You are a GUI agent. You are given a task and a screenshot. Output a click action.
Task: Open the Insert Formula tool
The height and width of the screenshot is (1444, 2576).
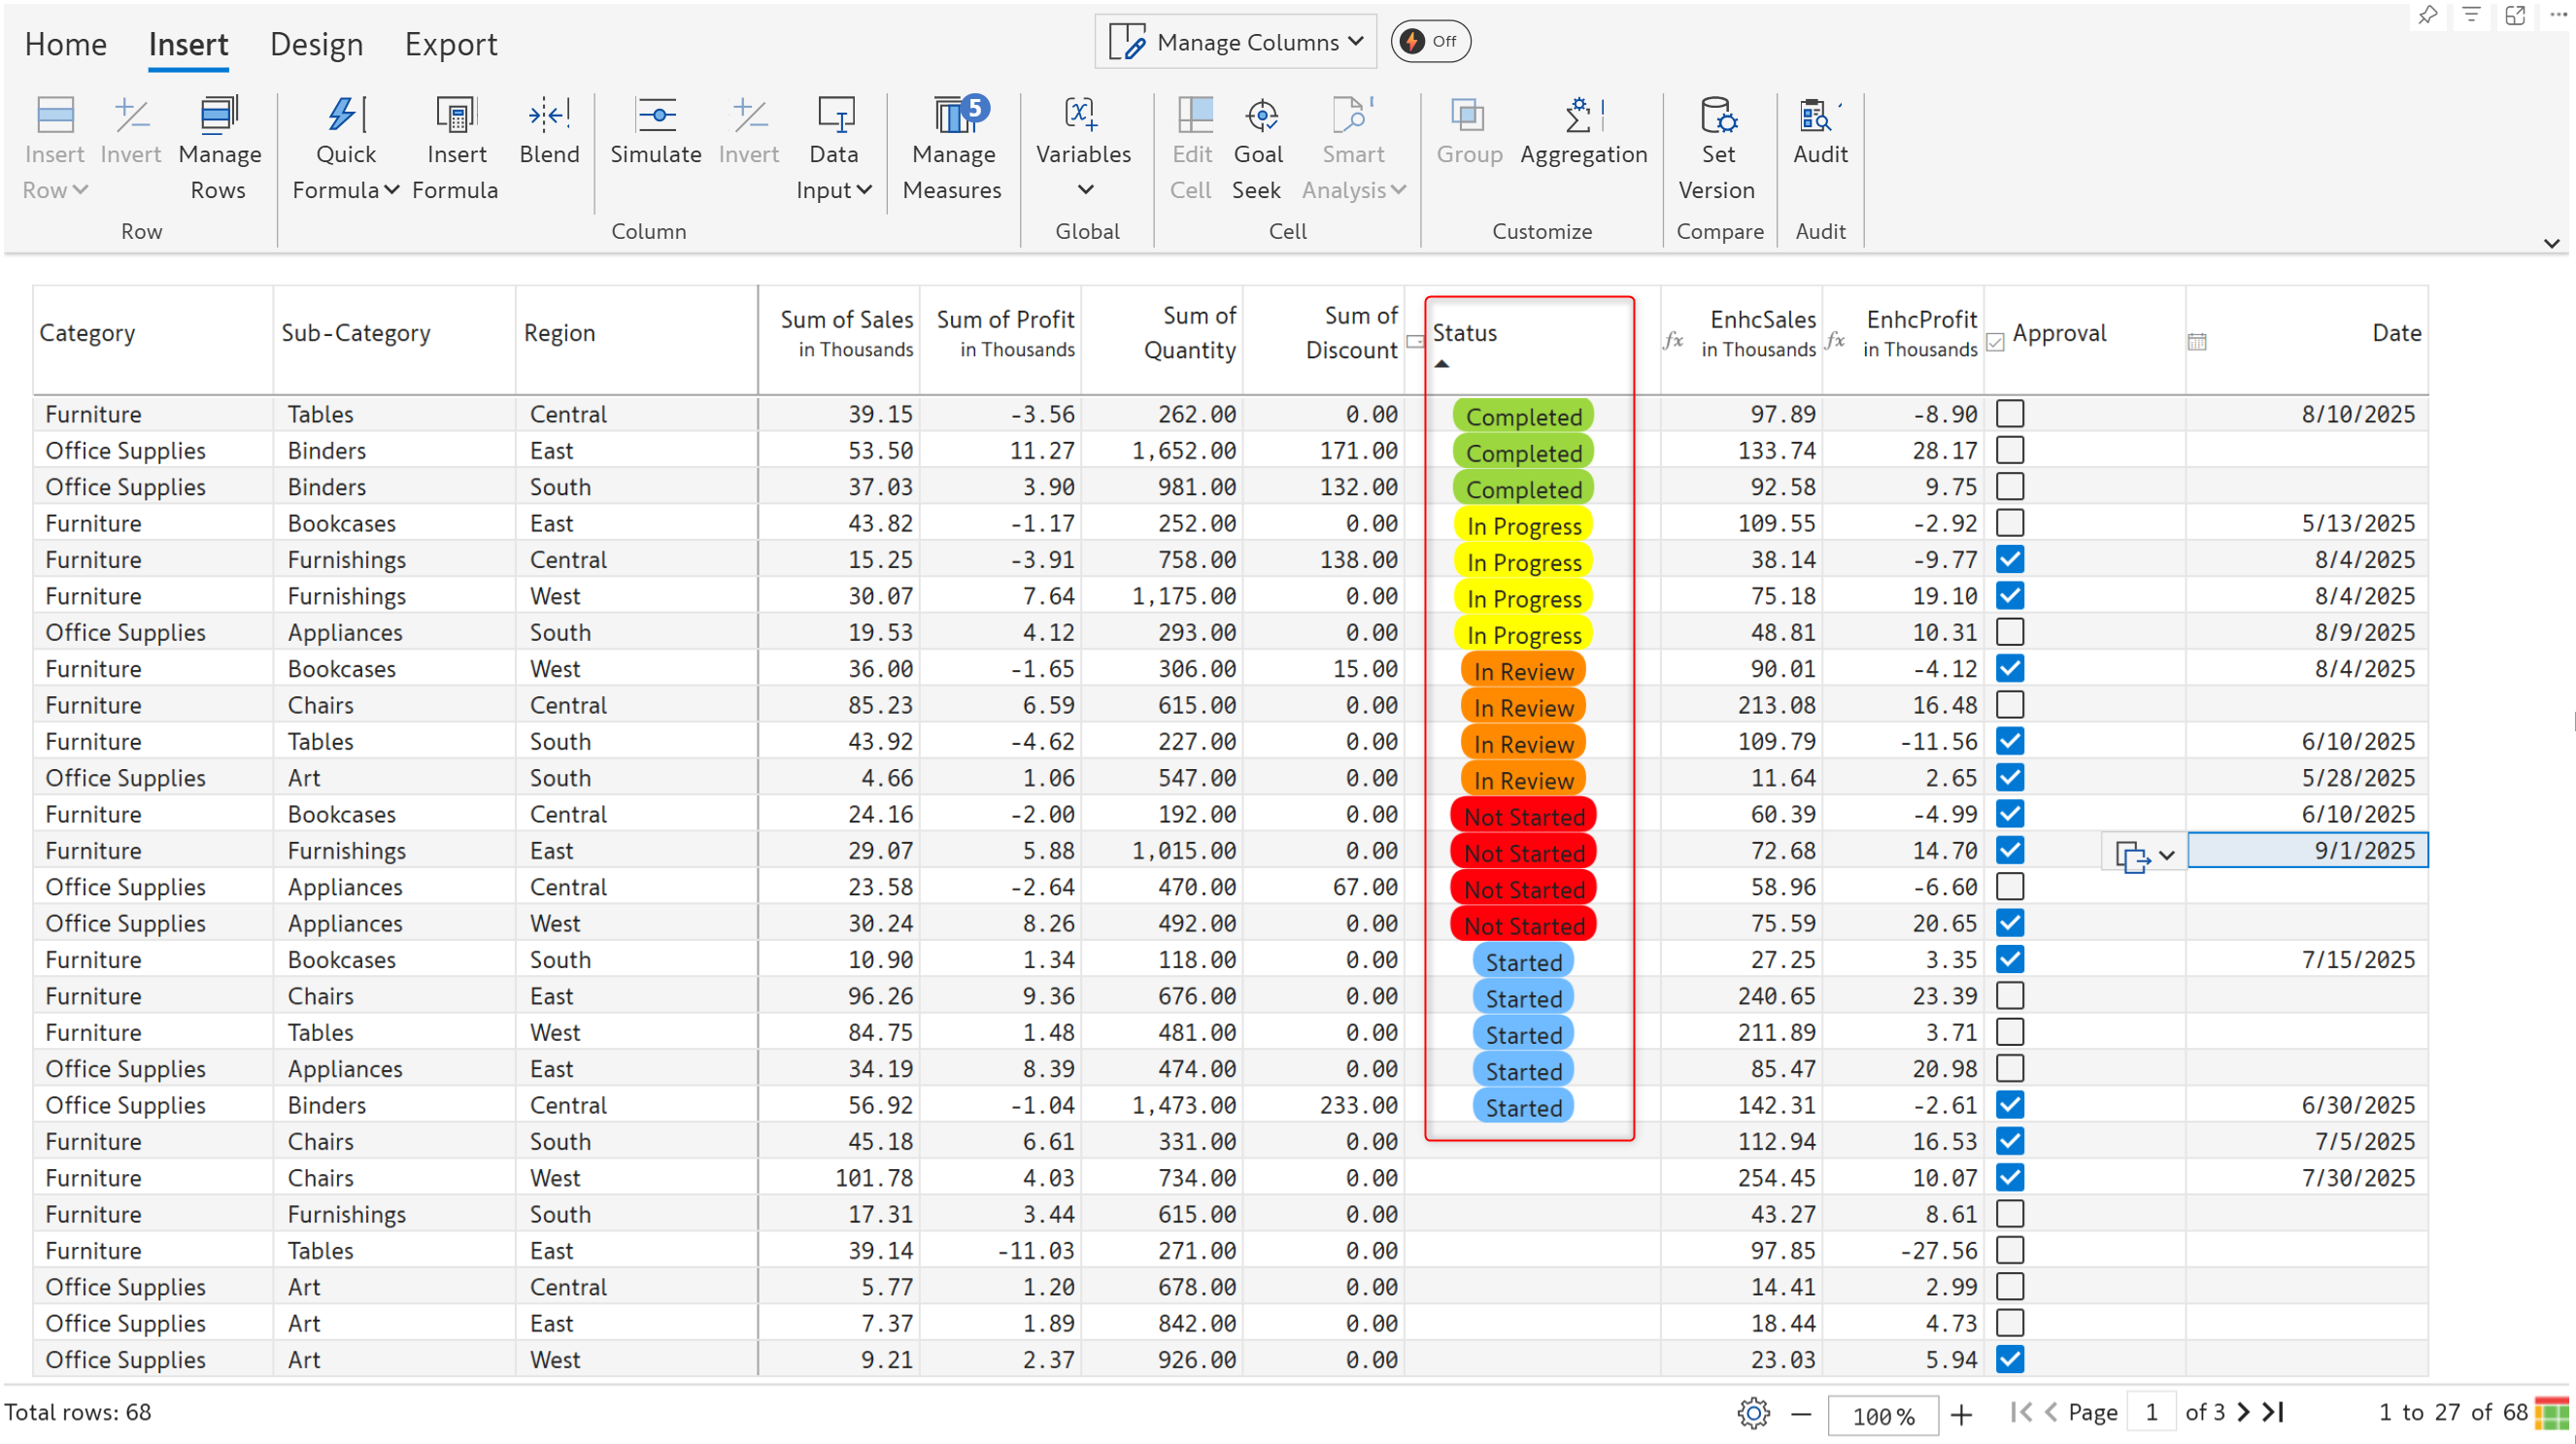[456, 117]
